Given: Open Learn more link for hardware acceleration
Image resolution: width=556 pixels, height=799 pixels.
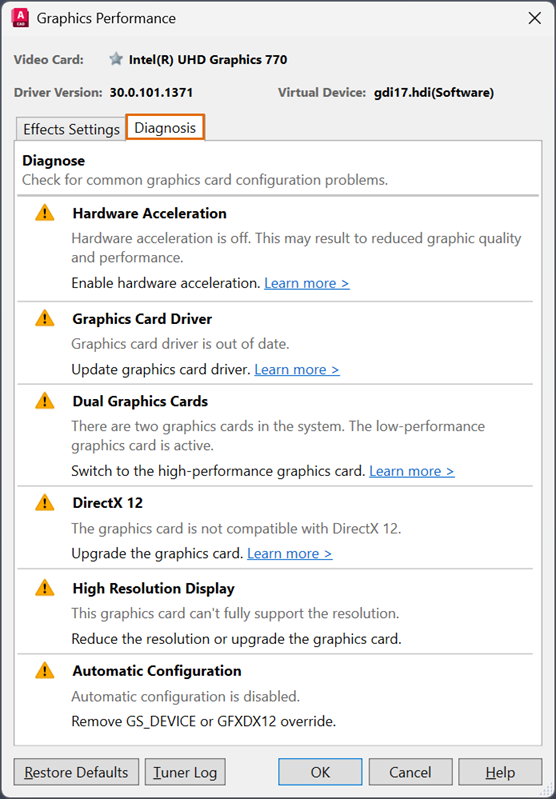Looking at the screenshot, I should [x=307, y=283].
